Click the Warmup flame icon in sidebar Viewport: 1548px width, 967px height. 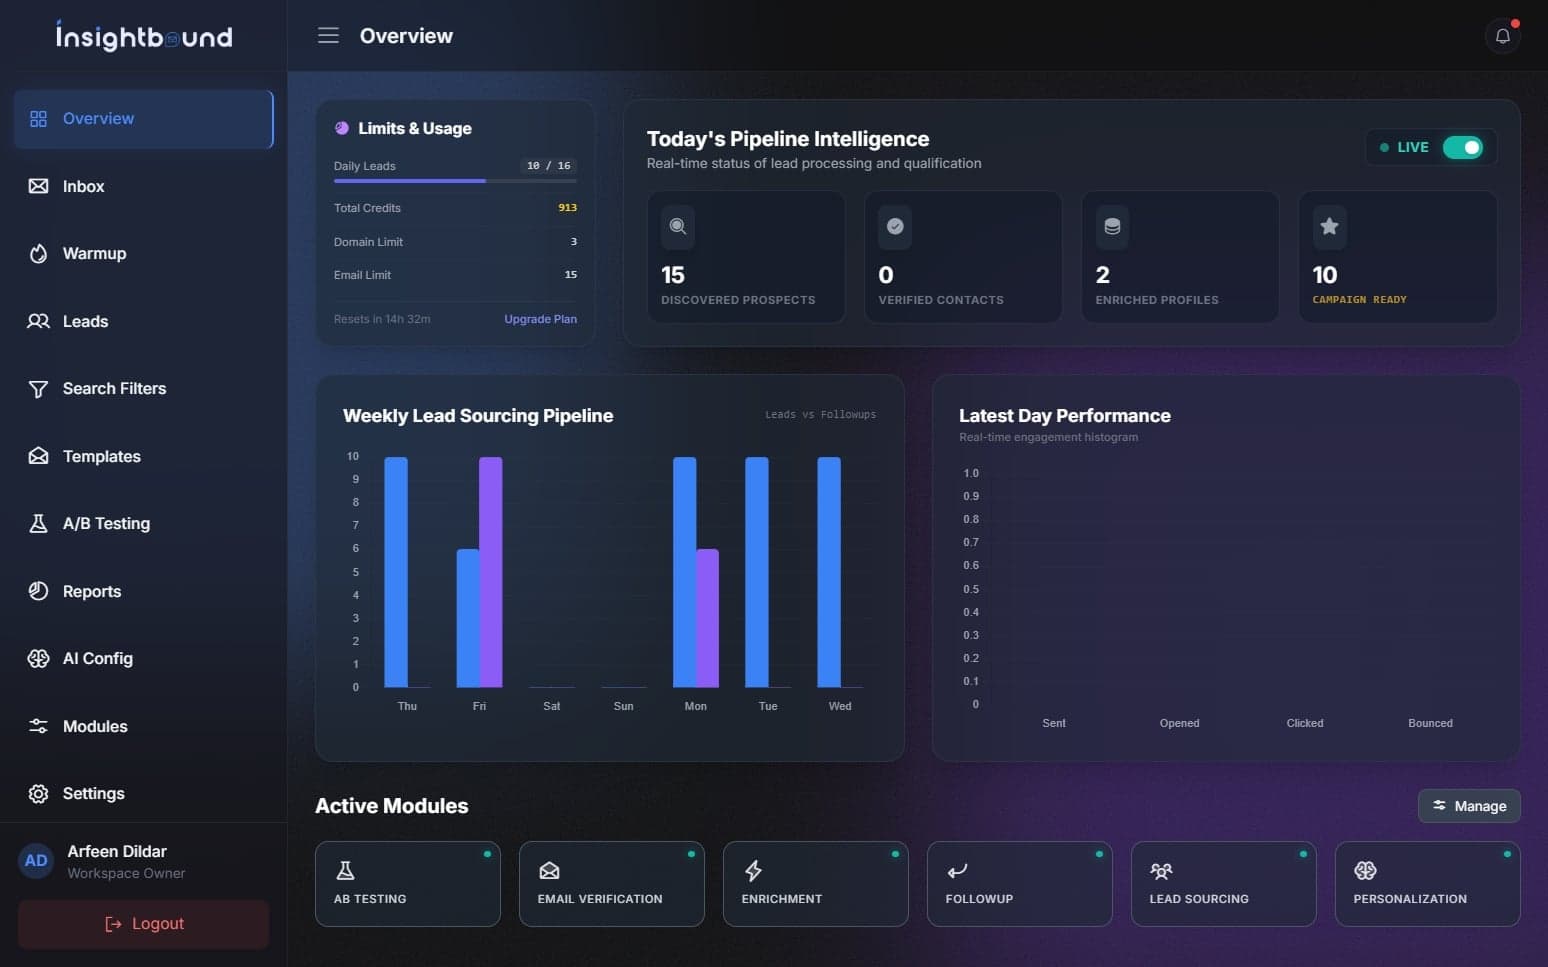tap(38, 254)
